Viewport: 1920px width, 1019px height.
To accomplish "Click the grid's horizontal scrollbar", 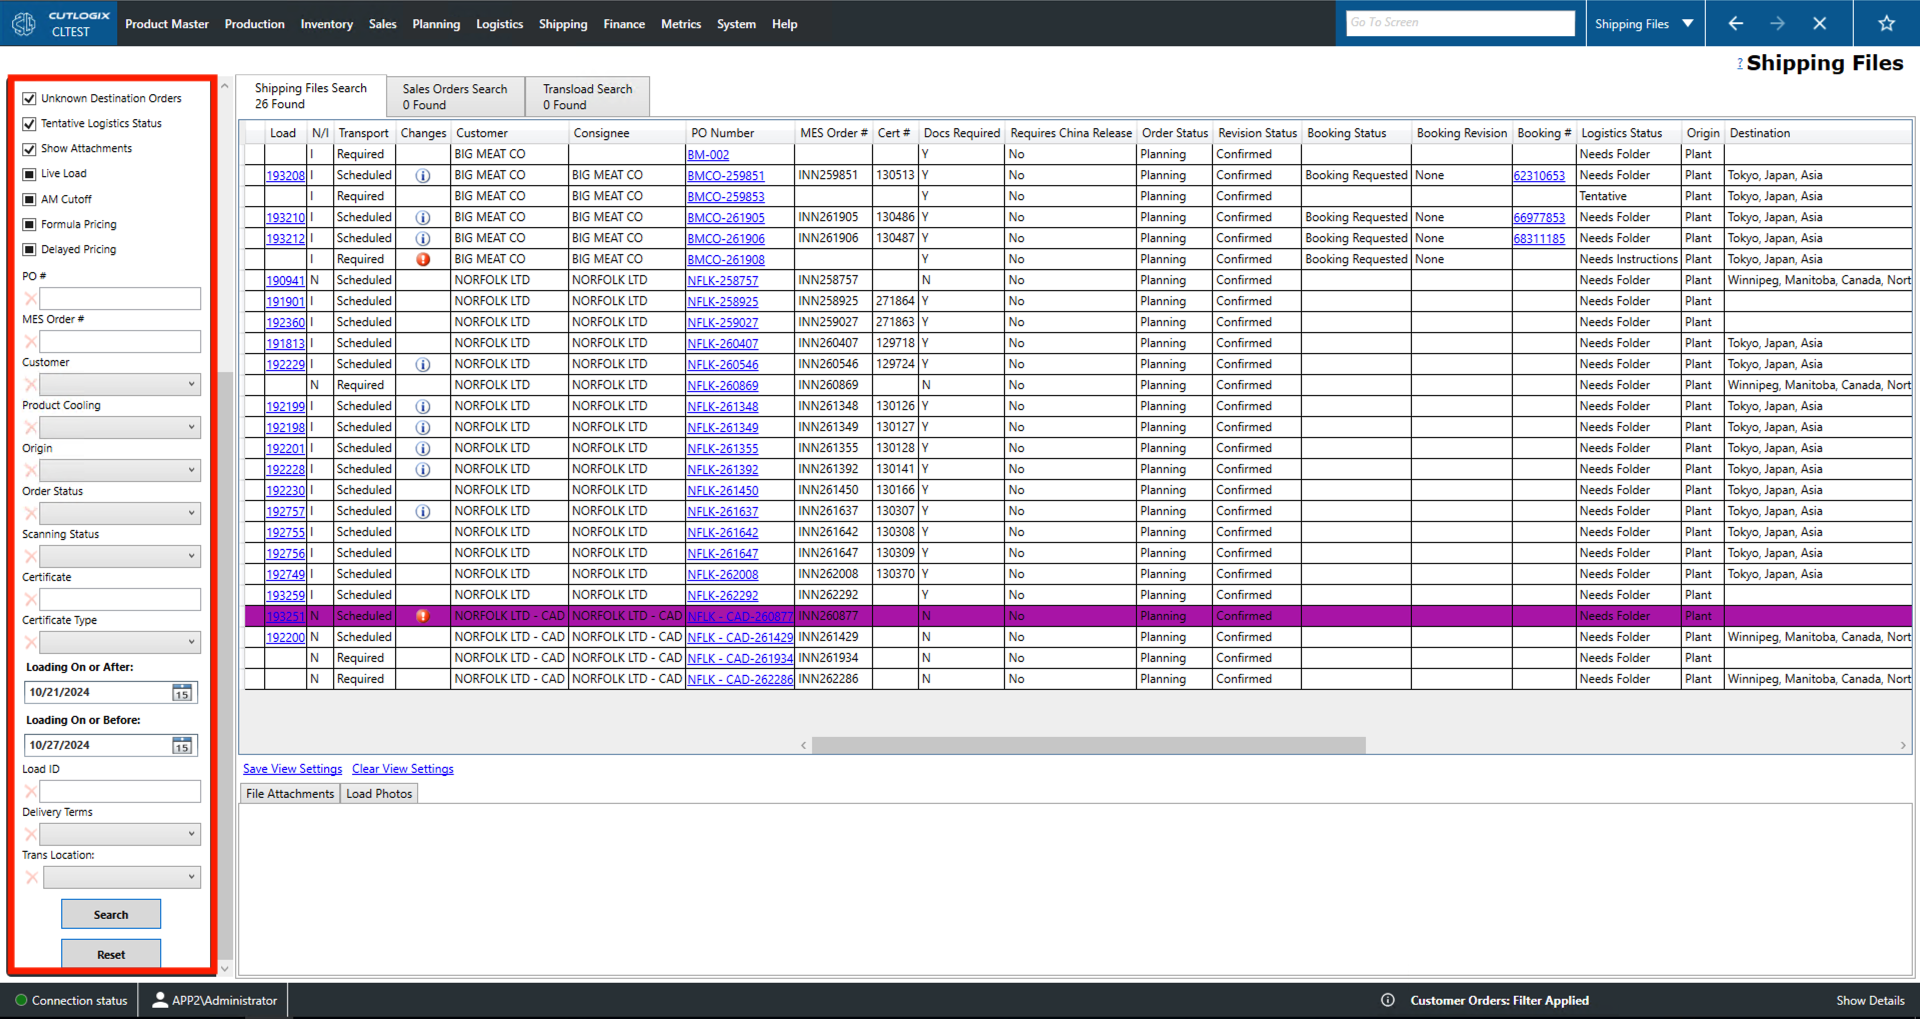I will coord(1088,745).
